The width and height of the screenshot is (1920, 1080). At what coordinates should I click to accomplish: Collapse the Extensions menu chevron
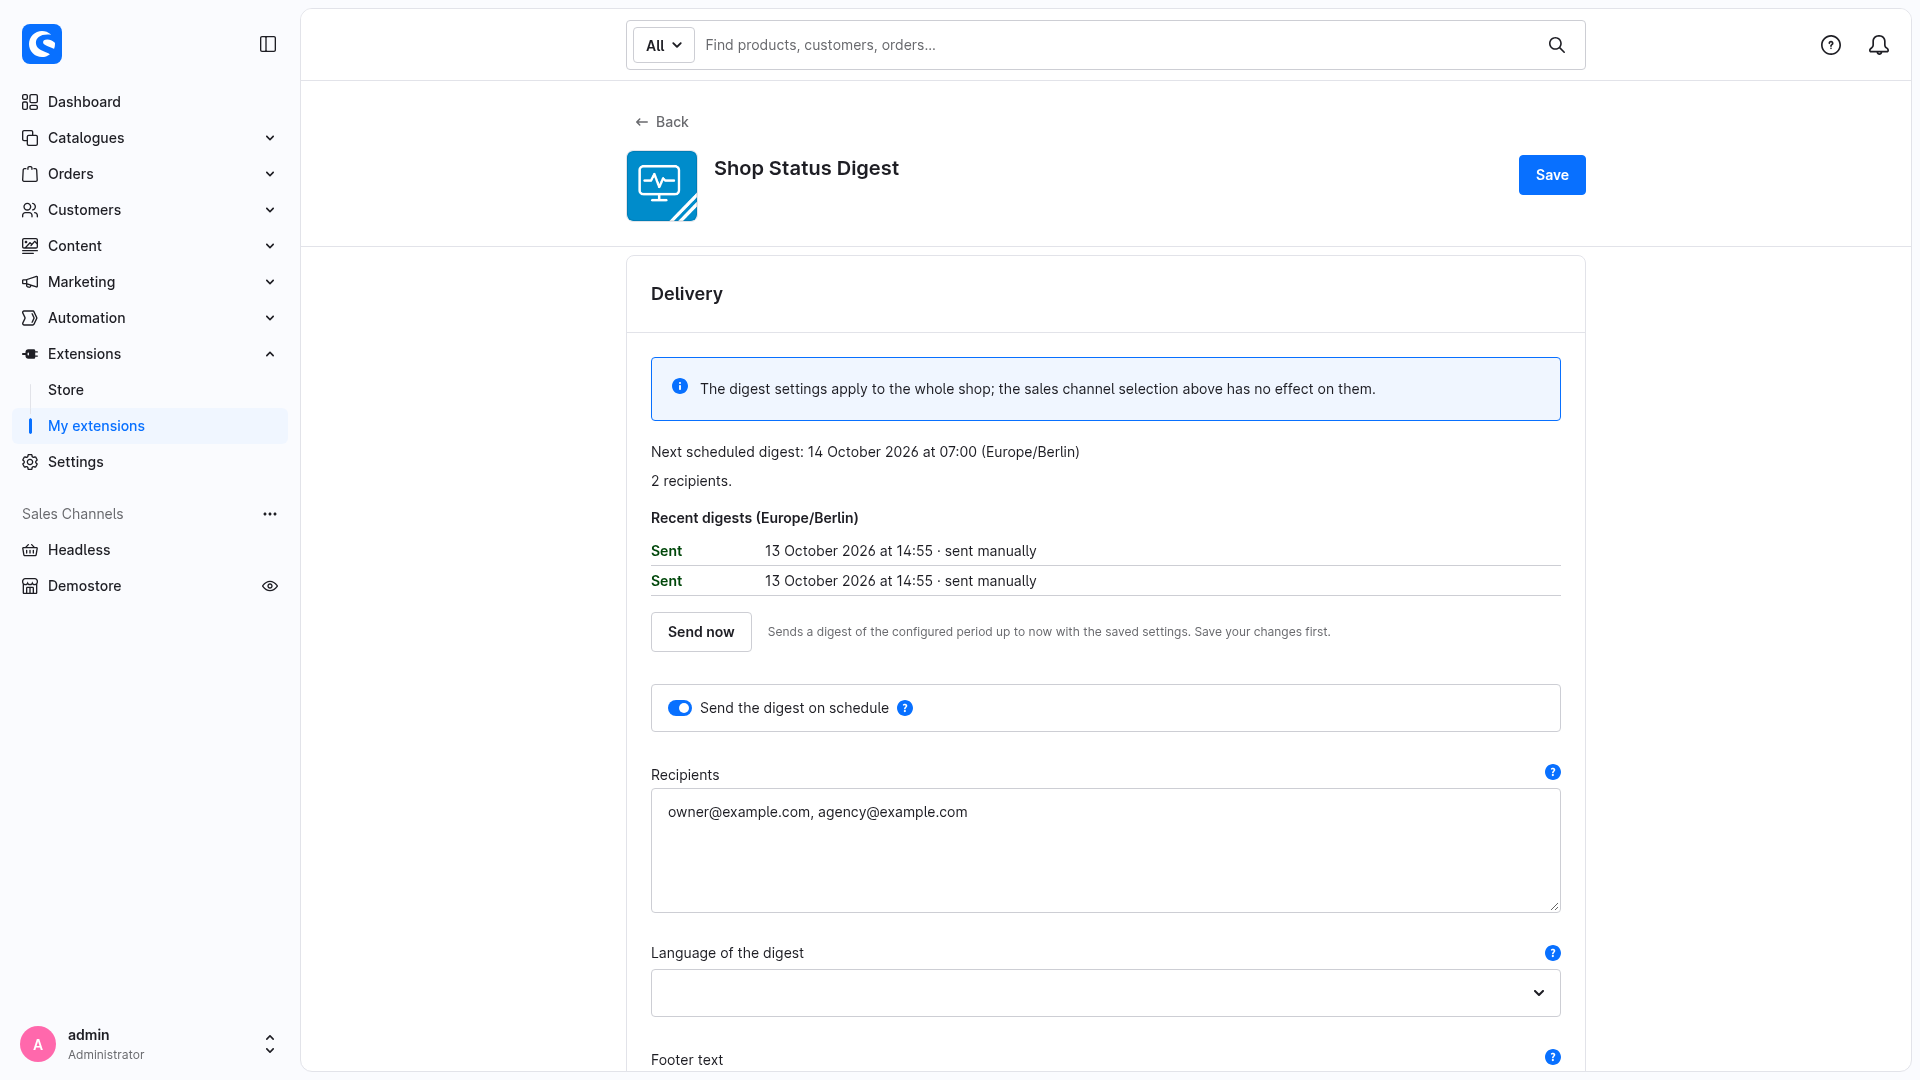pos(270,354)
